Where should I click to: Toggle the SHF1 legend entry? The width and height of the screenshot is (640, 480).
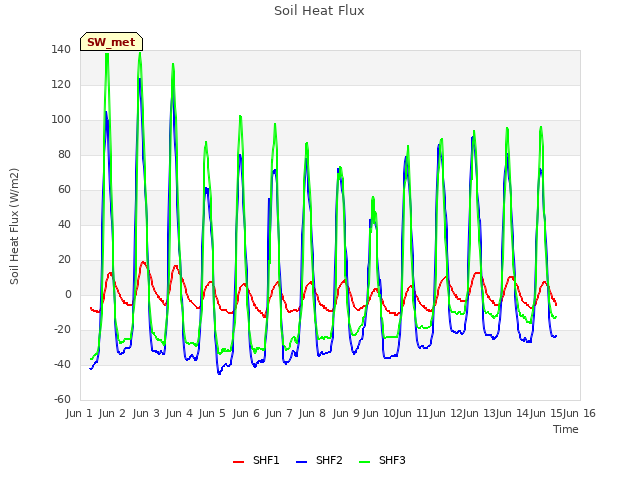tap(256, 460)
